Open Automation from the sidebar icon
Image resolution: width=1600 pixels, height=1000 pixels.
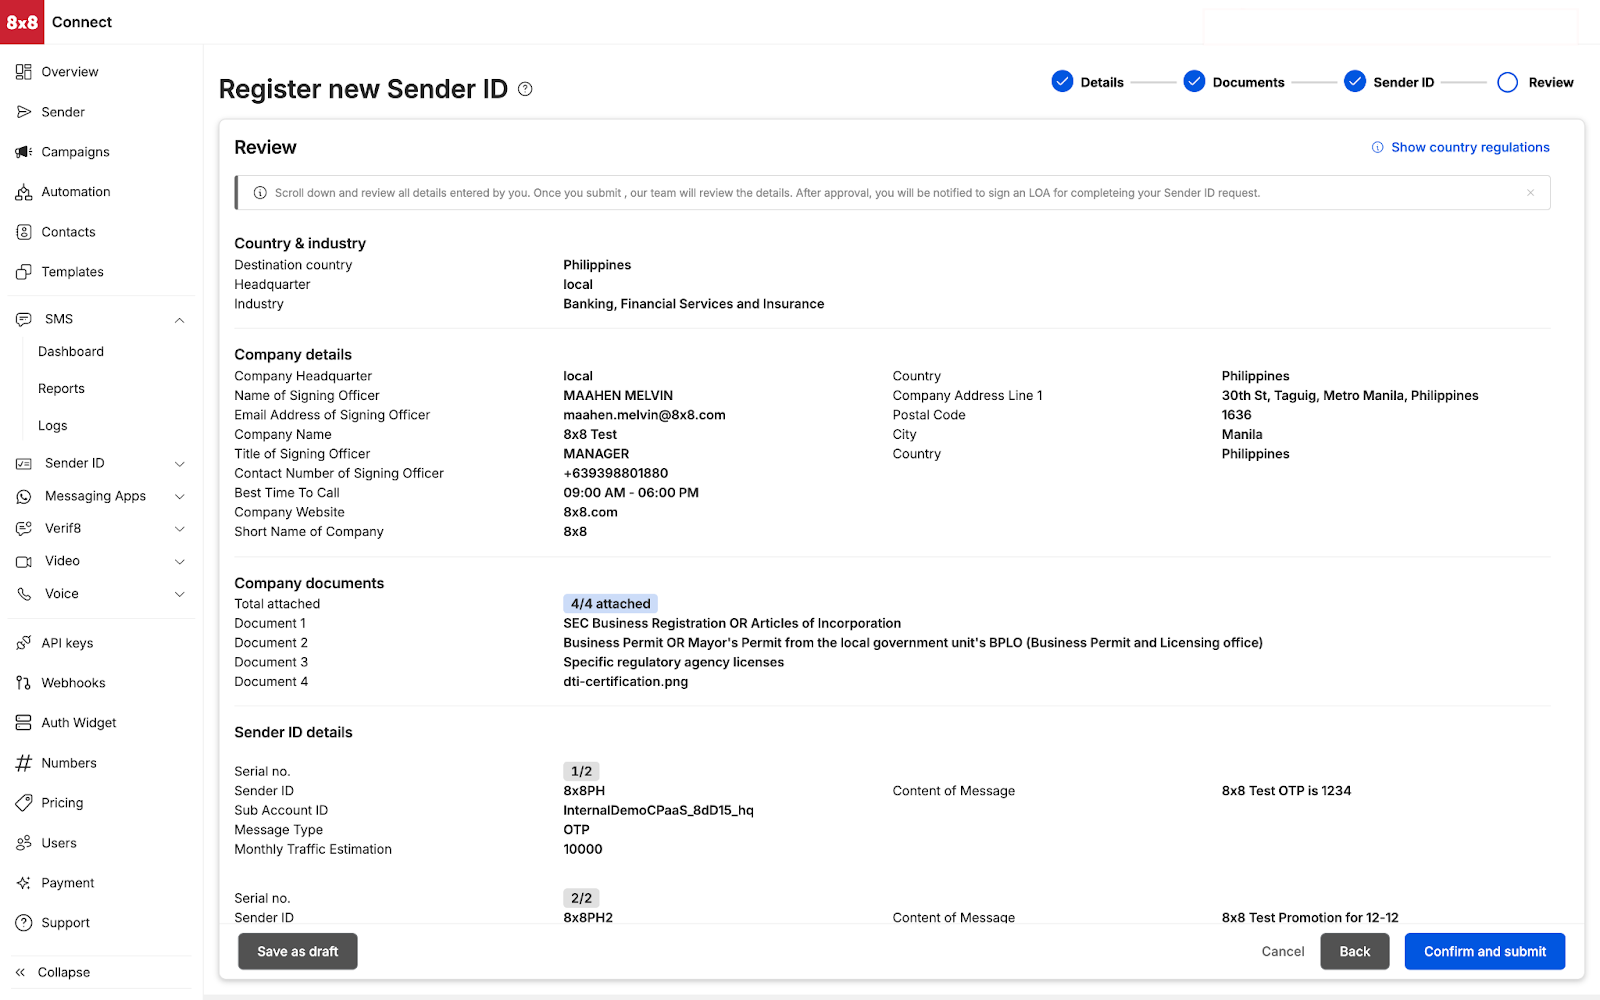point(24,192)
